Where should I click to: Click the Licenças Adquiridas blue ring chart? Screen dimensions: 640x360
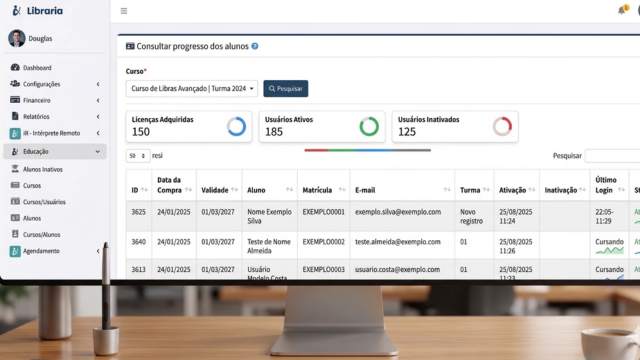236,127
